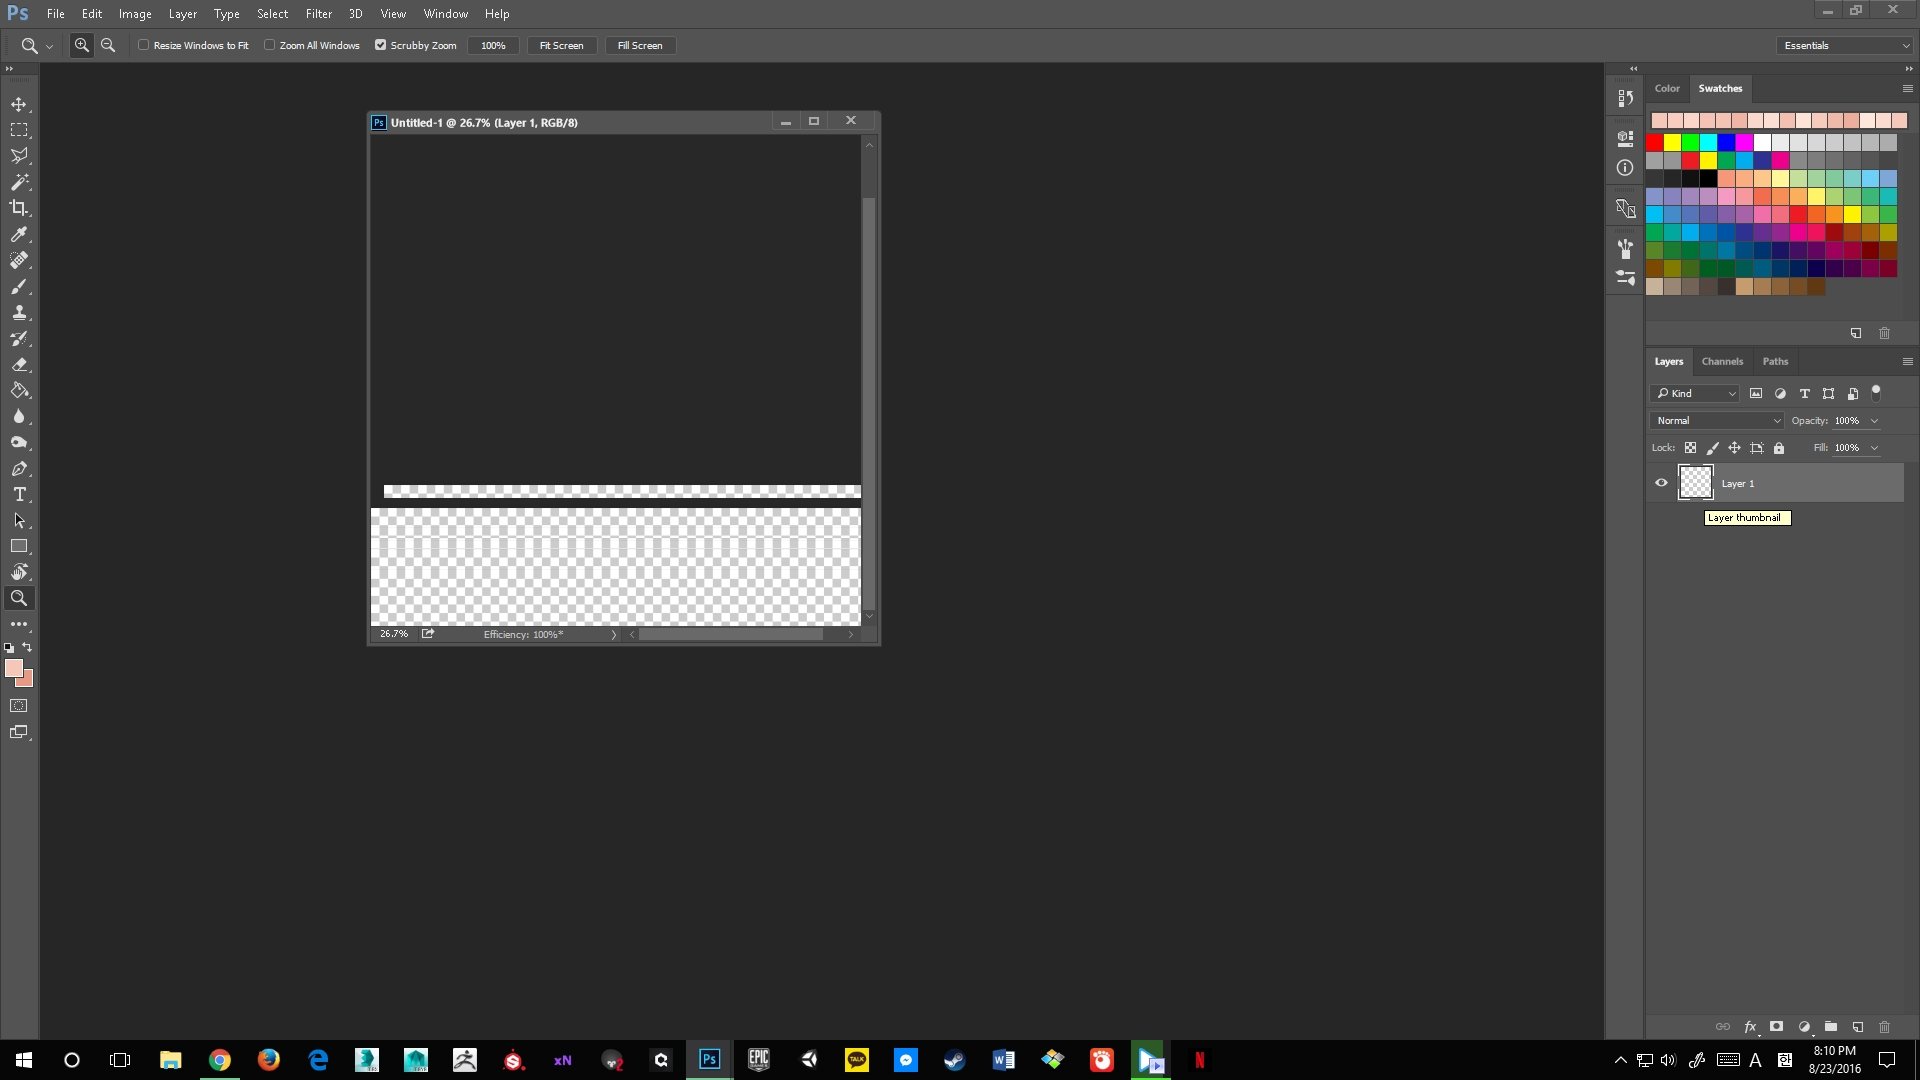Toggle Lock all padlock
1920x1080 pixels.
[1779, 448]
